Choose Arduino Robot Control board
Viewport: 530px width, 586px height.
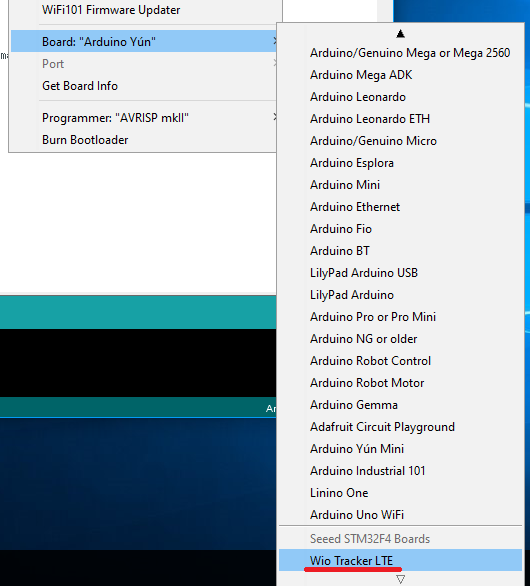tap(400, 361)
